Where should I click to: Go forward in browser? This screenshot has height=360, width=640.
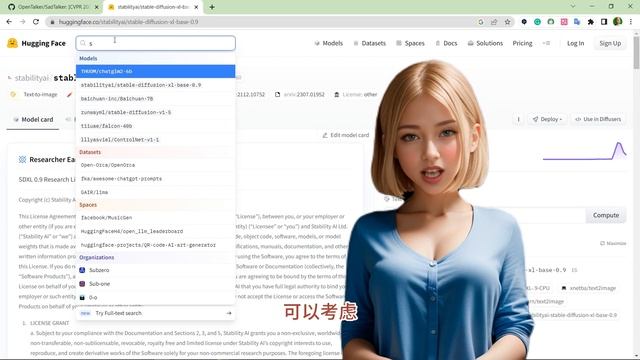[22, 22]
